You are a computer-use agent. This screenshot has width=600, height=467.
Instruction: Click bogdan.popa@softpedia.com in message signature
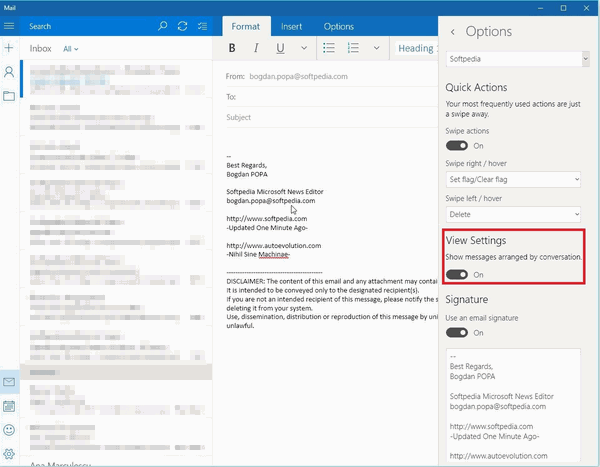[x=271, y=201]
